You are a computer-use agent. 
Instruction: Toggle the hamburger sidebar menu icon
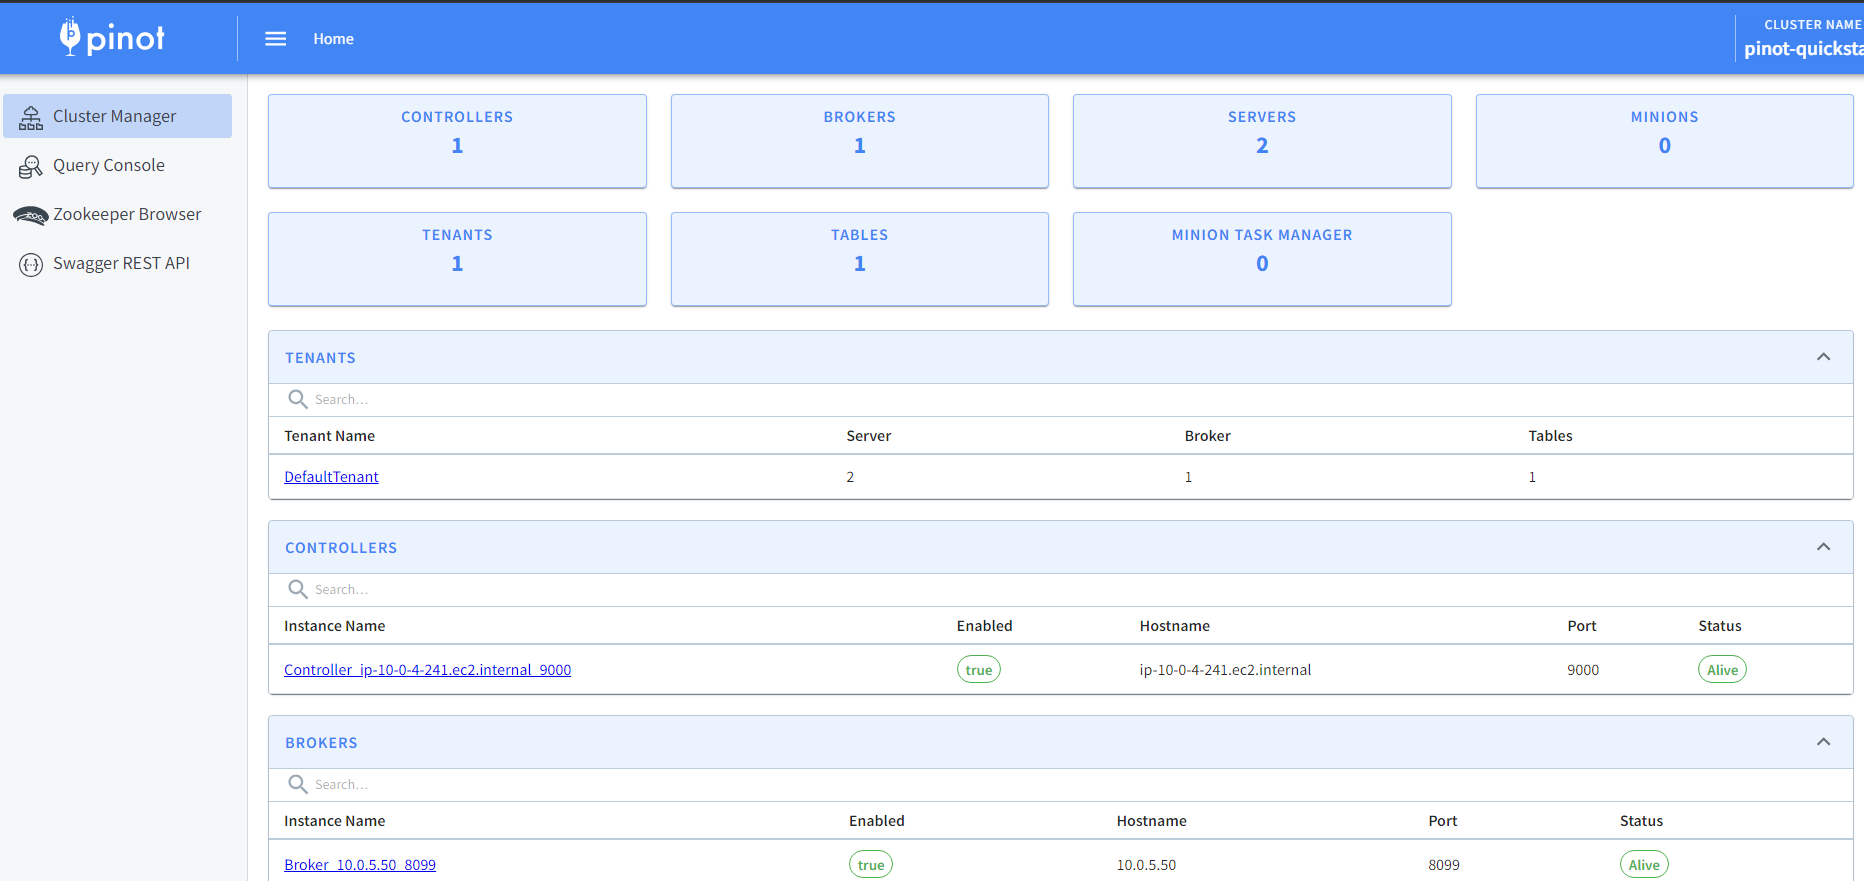pyautogui.click(x=276, y=39)
